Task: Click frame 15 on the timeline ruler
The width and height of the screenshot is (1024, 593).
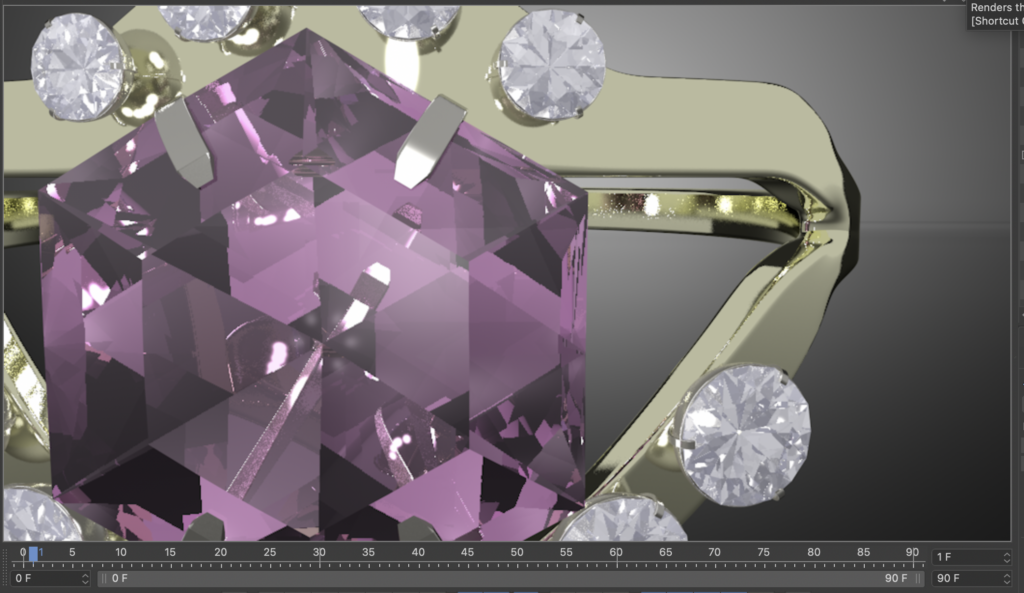Action: 171,554
